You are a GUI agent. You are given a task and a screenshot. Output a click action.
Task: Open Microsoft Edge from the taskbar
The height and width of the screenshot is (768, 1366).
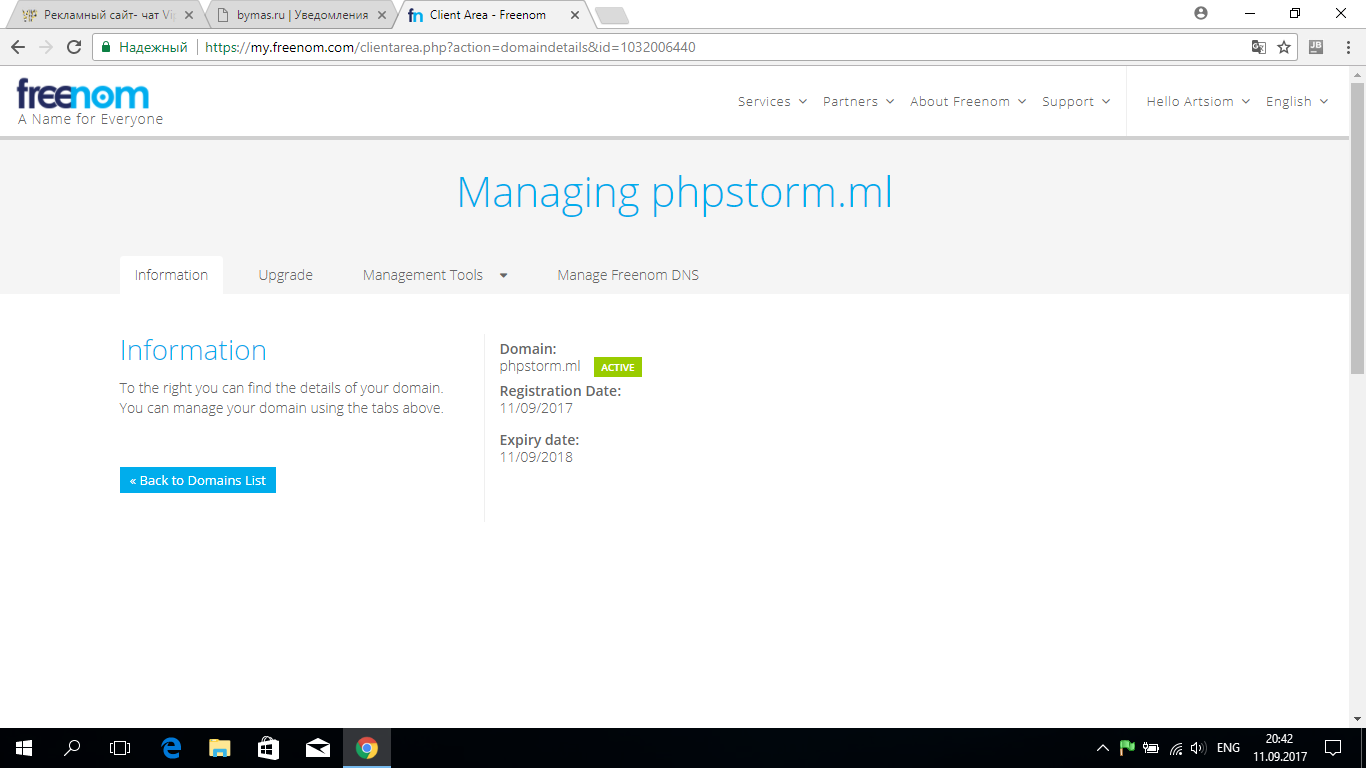pyautogui.click(x=171, y=747)
